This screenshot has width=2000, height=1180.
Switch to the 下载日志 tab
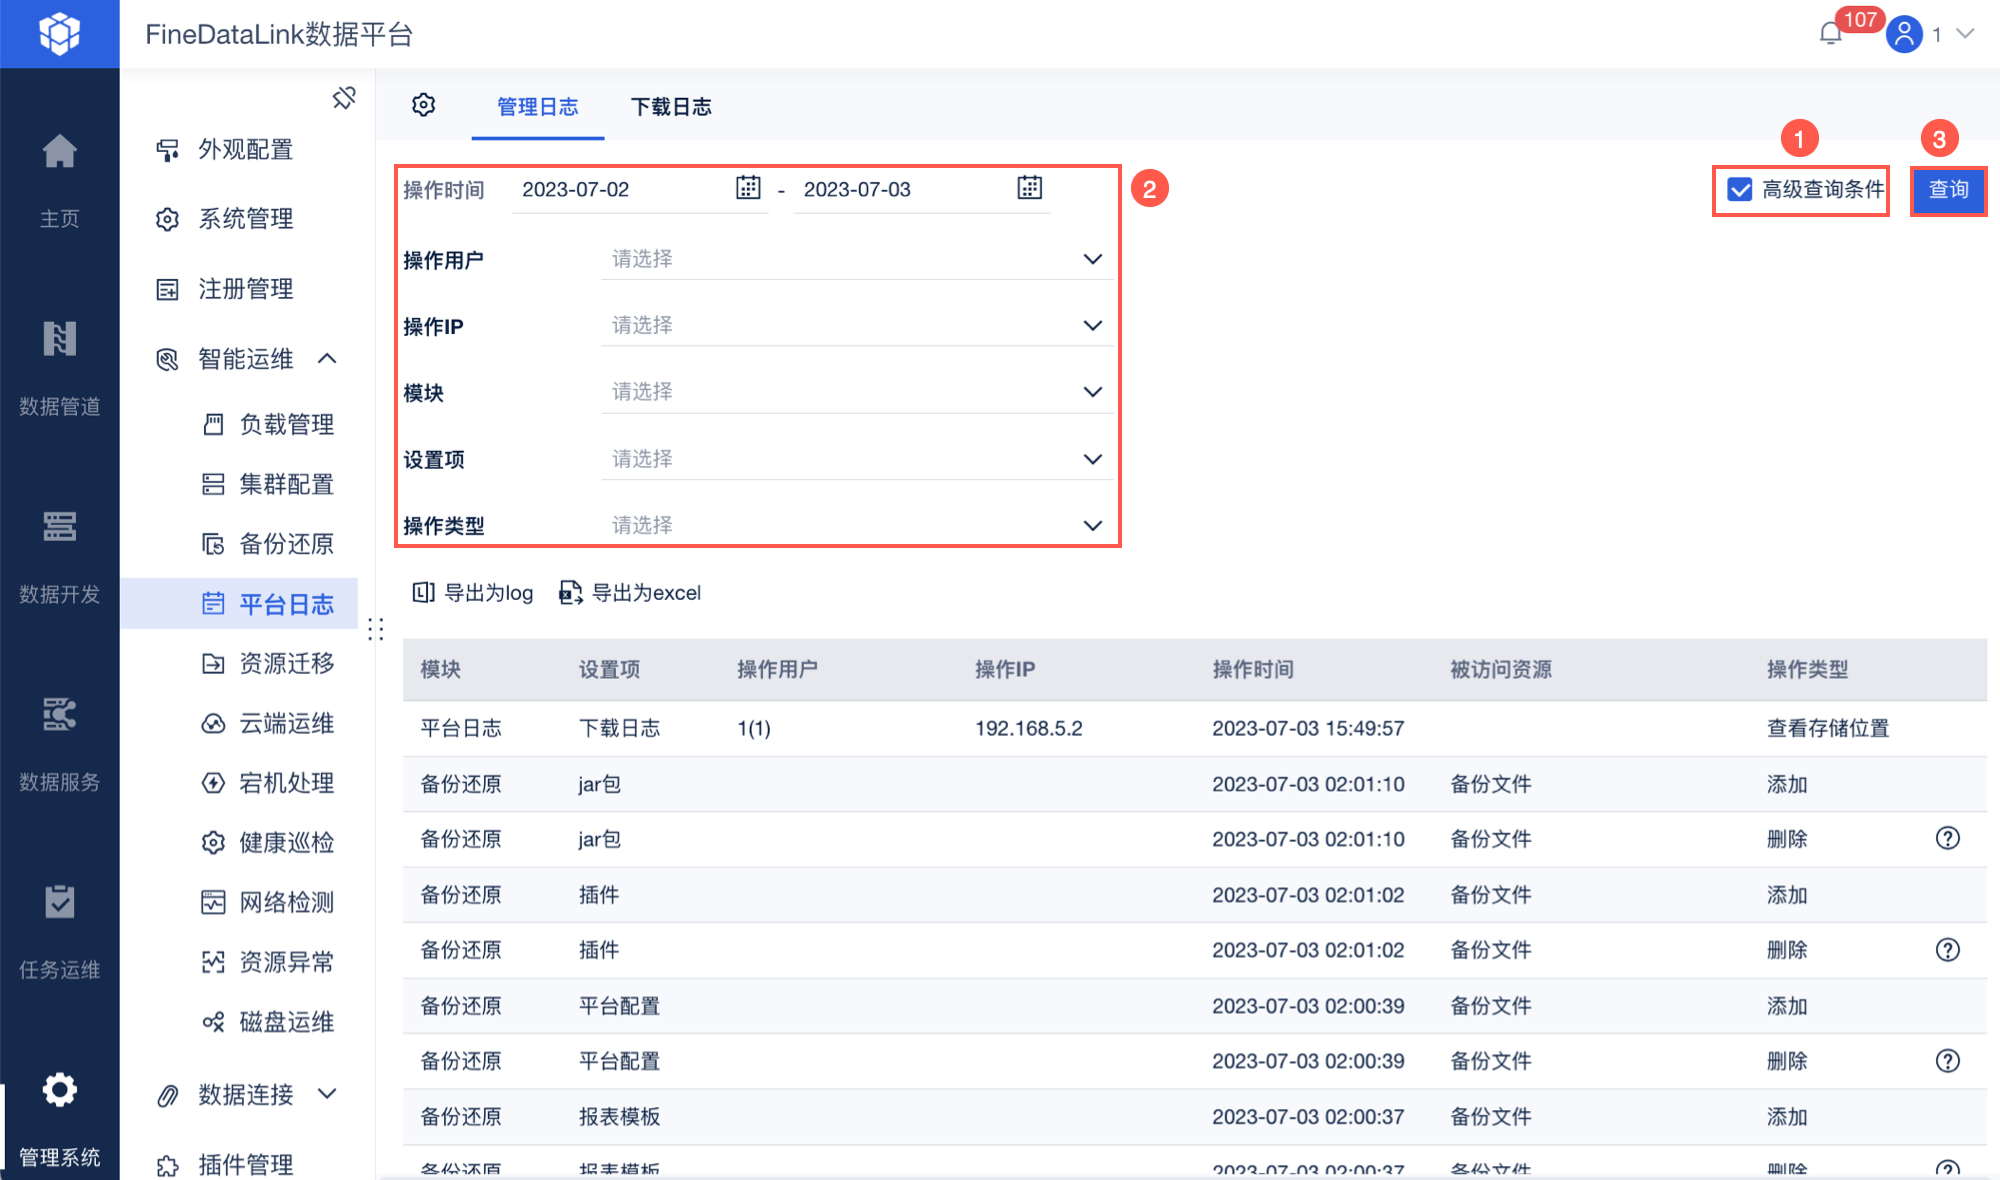click(x=671, y=107)
